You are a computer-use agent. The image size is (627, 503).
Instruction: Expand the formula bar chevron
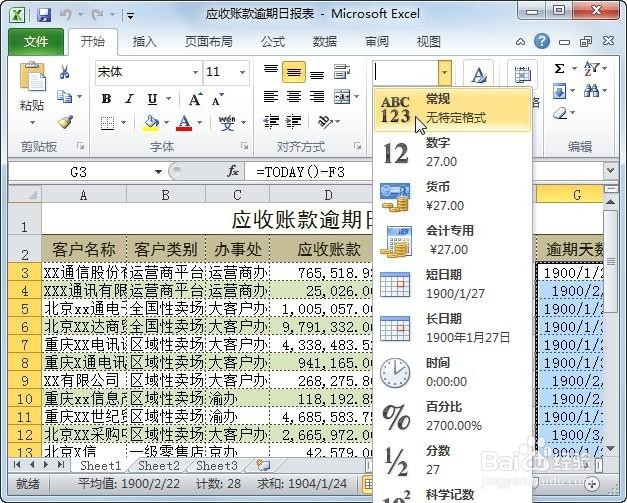pos(610,171)
